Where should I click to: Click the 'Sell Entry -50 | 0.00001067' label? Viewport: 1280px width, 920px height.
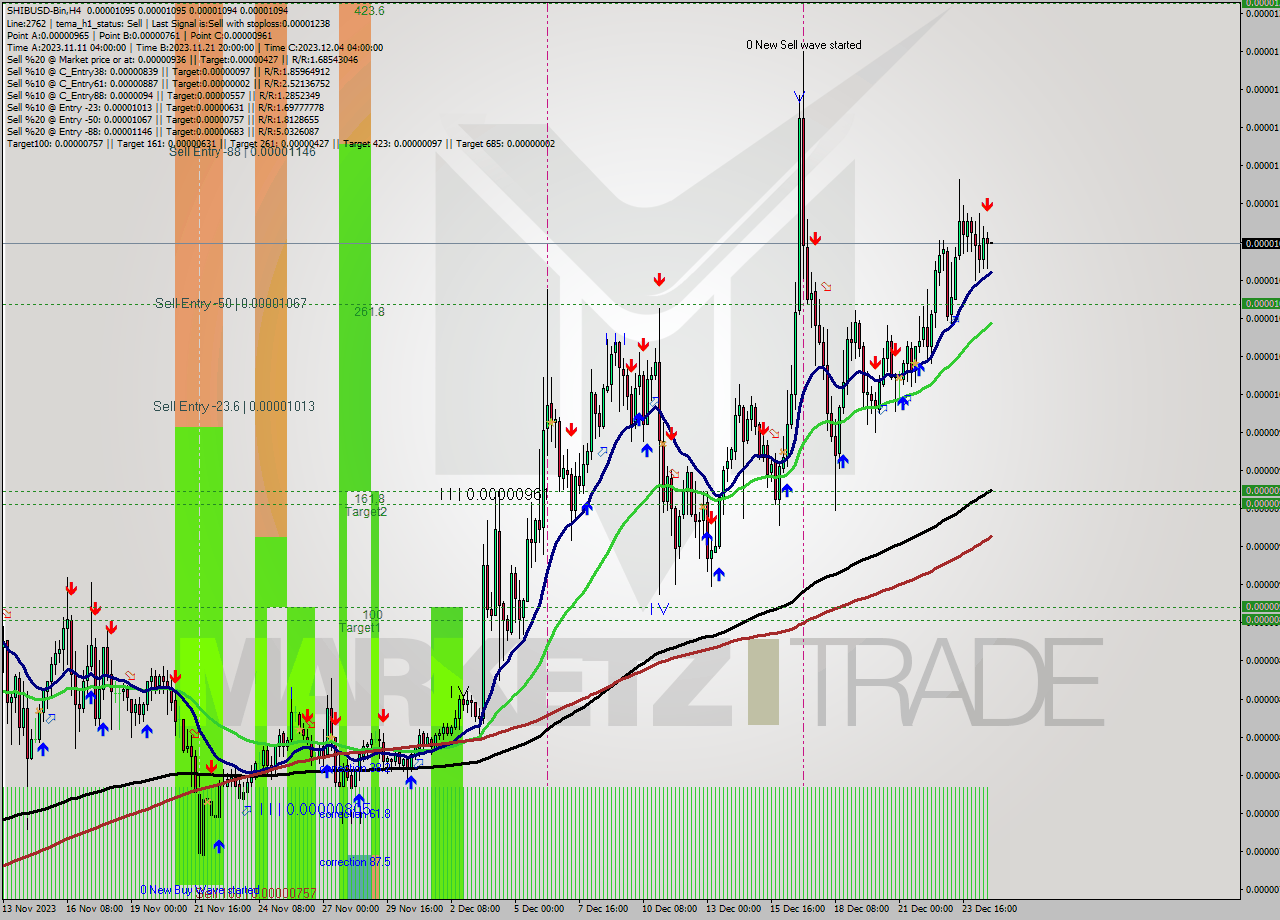[230, 303]
